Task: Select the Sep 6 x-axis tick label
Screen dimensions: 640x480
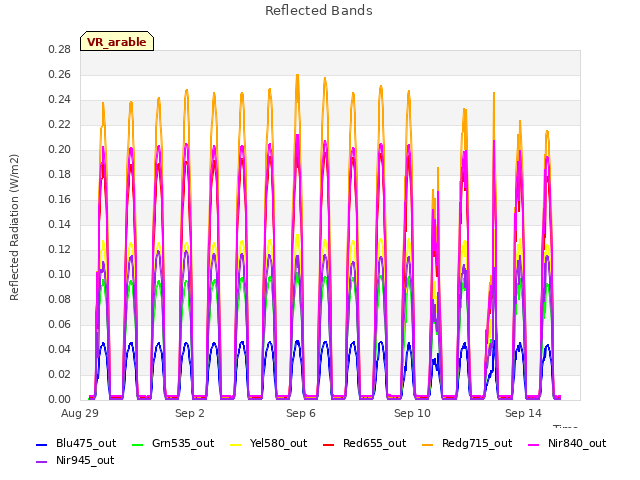Action: point(301,413)
